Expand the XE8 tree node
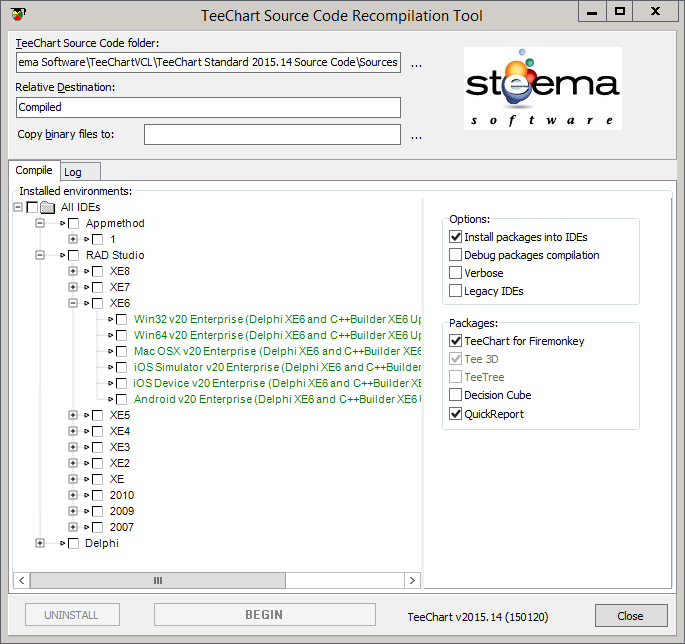The image size is (685, 644). (73, 271)
